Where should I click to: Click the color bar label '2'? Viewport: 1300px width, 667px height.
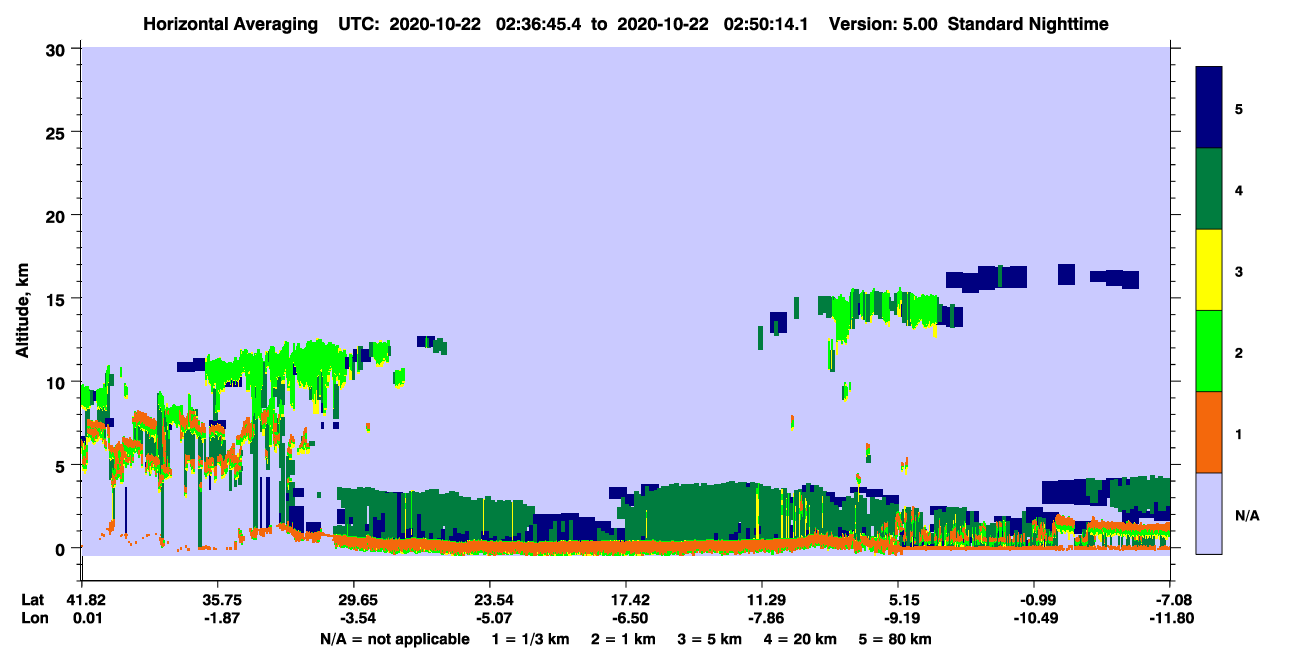coord(1239,351)
